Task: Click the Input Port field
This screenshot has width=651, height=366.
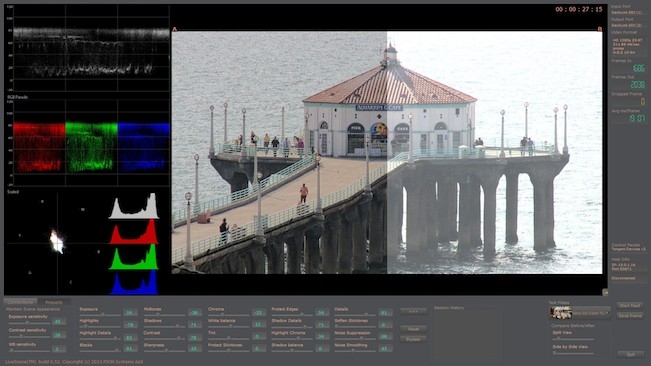Action: click(629, 13)
